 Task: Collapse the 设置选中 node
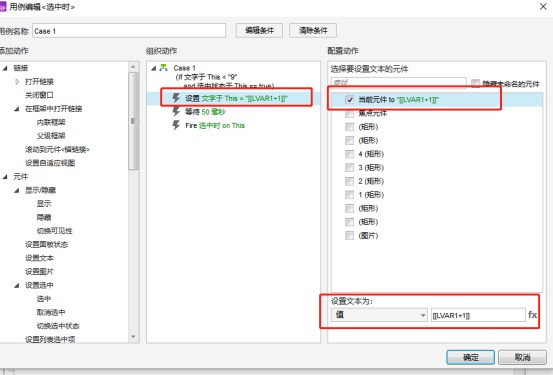(17, 285)
